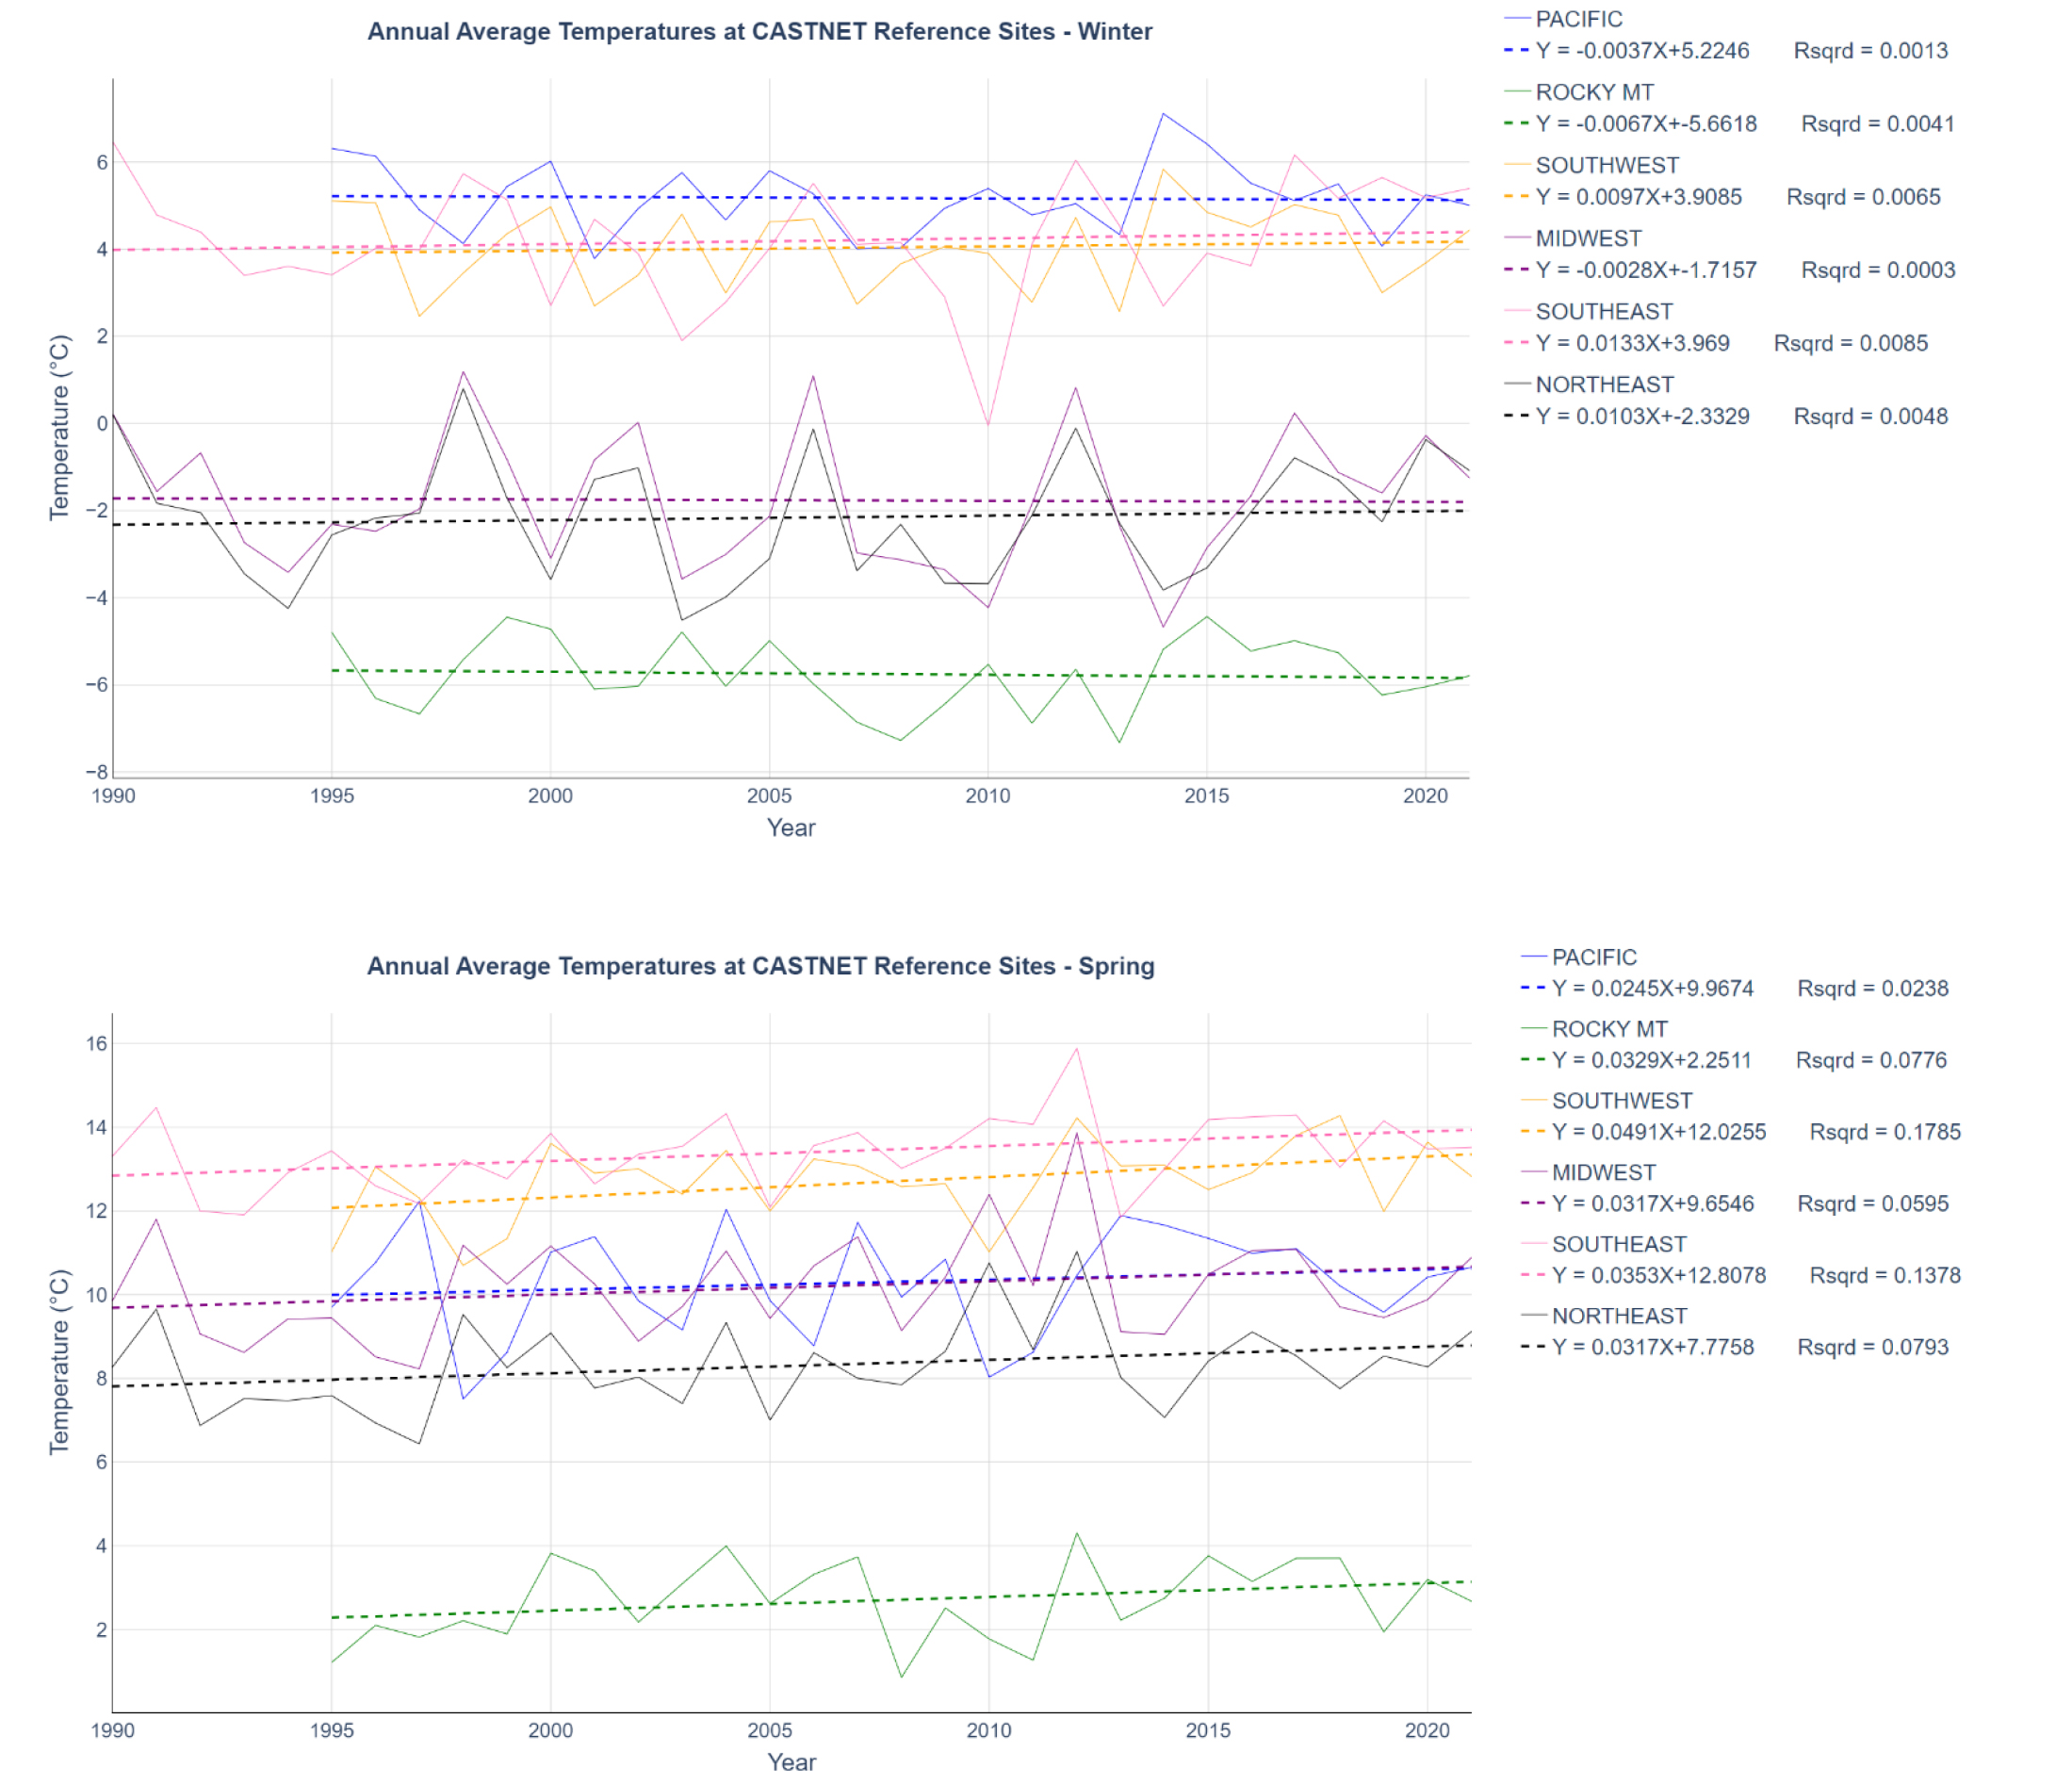This screenshot has height=1784, width=2072.
Task: Hide SOUTHEAST series in Winter legend
Action: point(1602,311)
